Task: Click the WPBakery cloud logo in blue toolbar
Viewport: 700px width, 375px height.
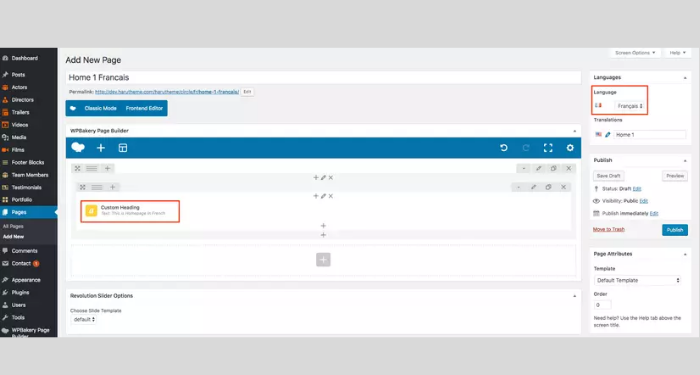Action: 78,148
